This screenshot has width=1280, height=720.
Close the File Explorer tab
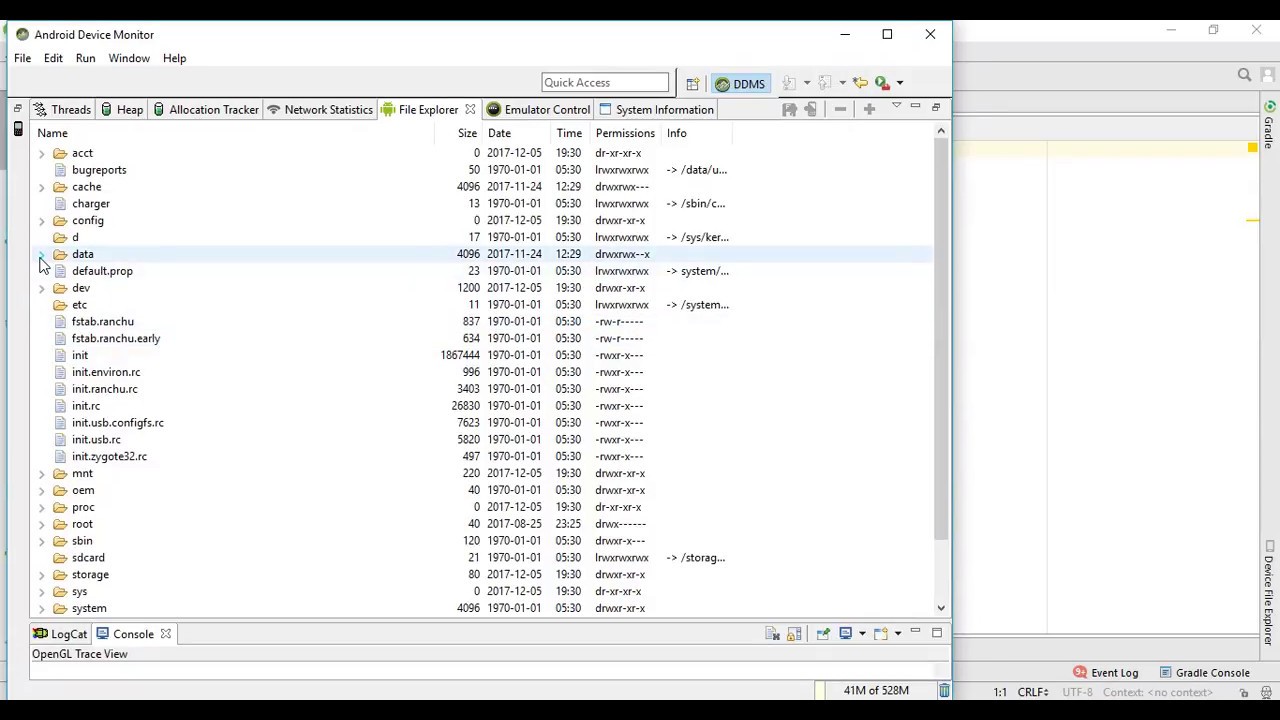coord(470,109)
